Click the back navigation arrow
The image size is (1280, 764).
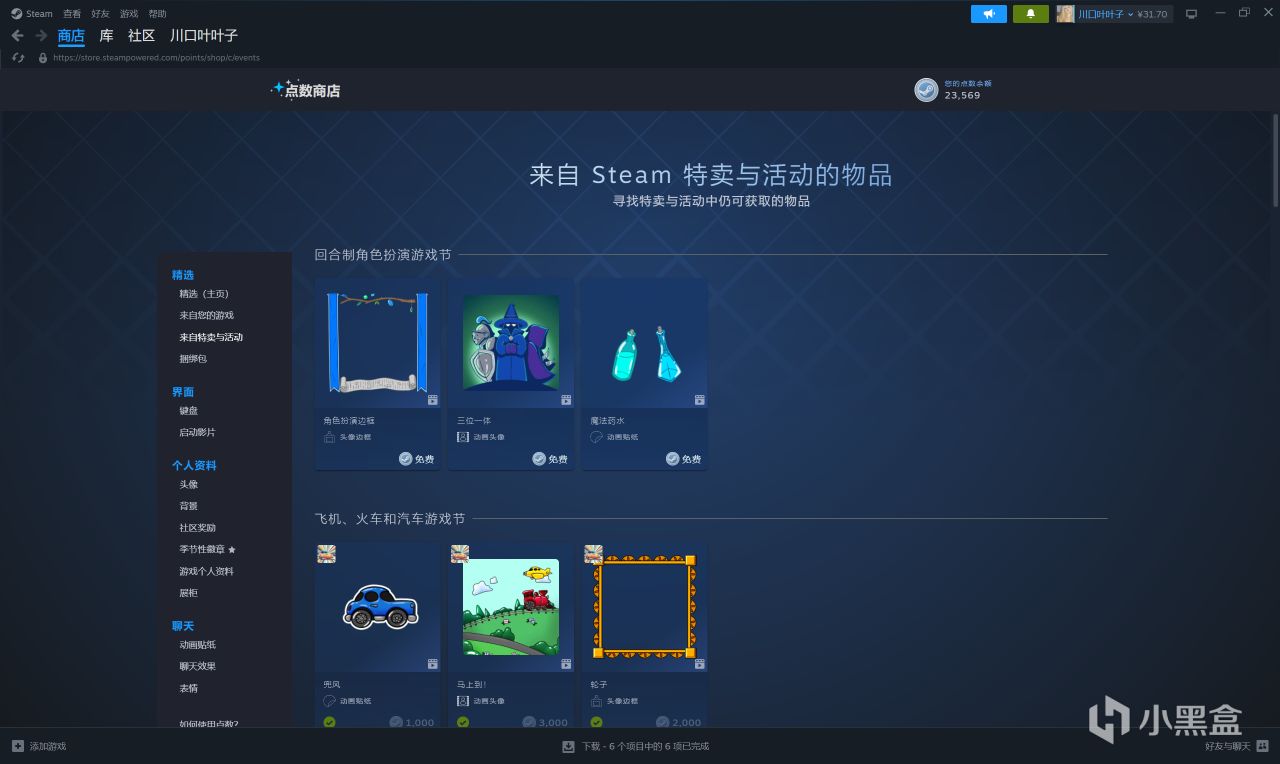point(17,35)
